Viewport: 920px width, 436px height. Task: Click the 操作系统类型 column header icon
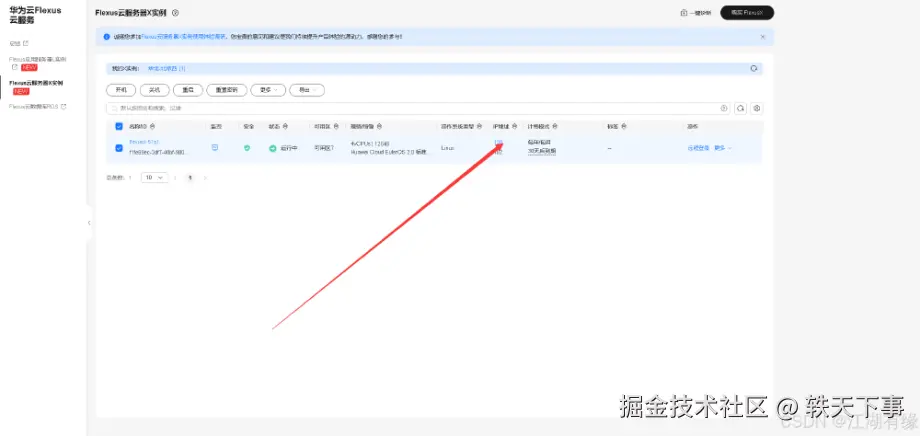(x=479, y=126)
